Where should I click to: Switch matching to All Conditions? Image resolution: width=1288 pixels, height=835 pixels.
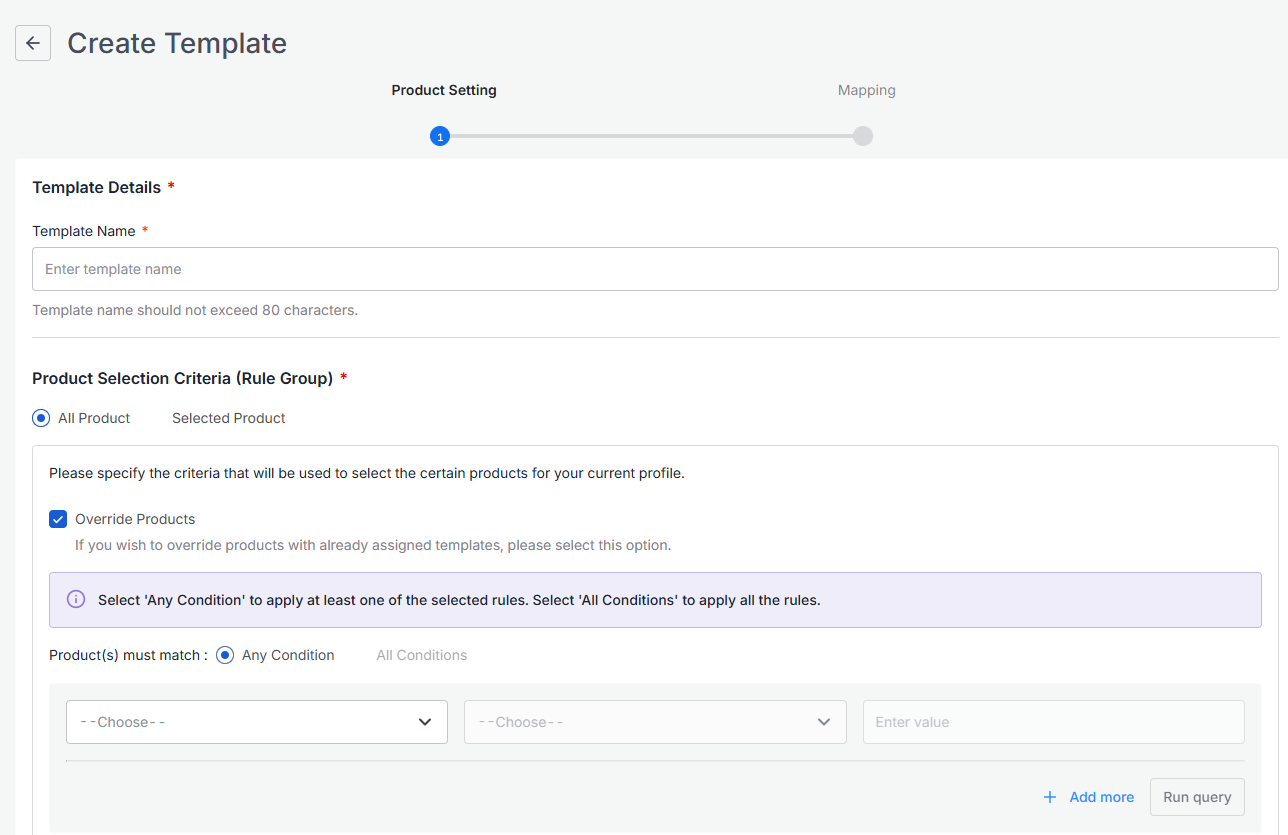tap(421, 655)
